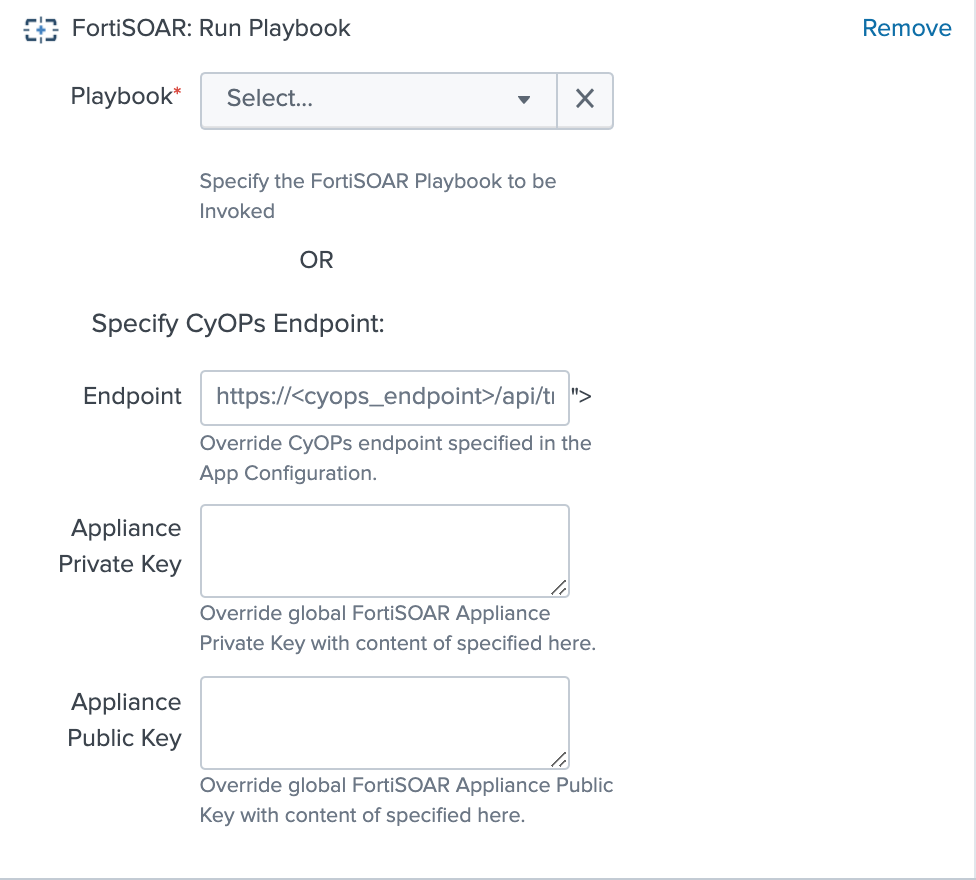The width and height of the screenshot is (976, 880).
Task: Click the Public Key textarea resize handle
Action: click(560, 760)
